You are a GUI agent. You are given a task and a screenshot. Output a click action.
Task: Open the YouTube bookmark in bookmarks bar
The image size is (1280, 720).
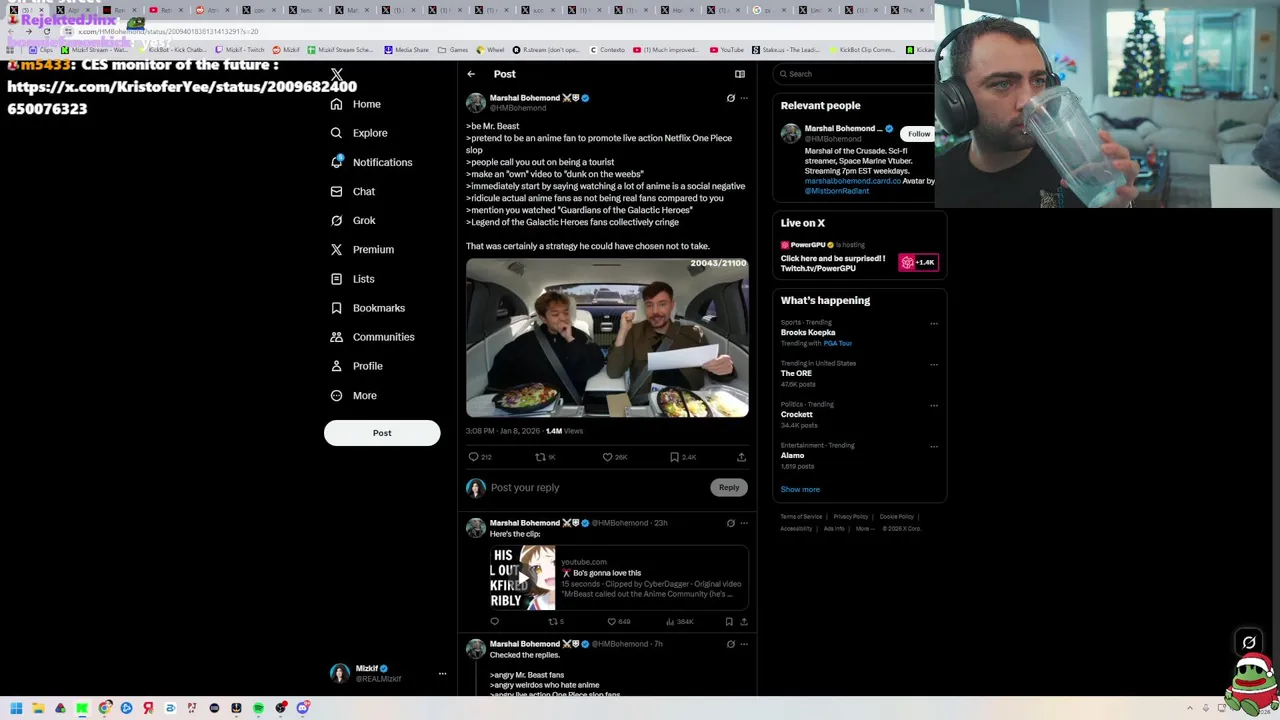click(x=727, y=50)
